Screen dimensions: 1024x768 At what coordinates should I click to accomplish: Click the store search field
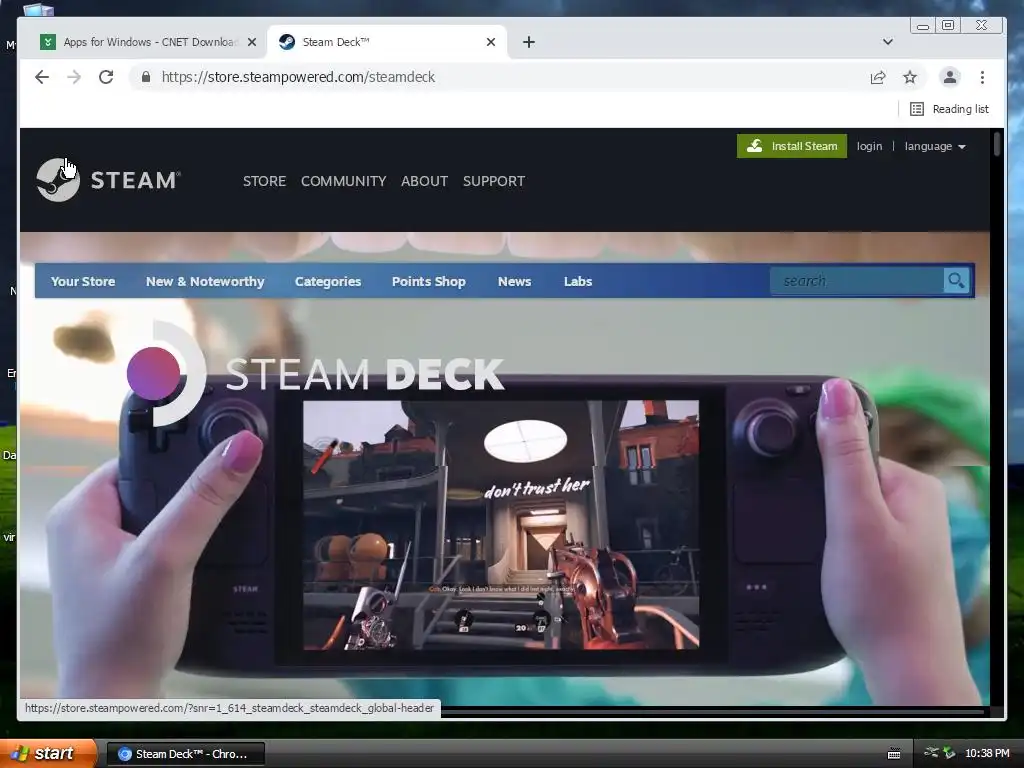coord(857,281)
